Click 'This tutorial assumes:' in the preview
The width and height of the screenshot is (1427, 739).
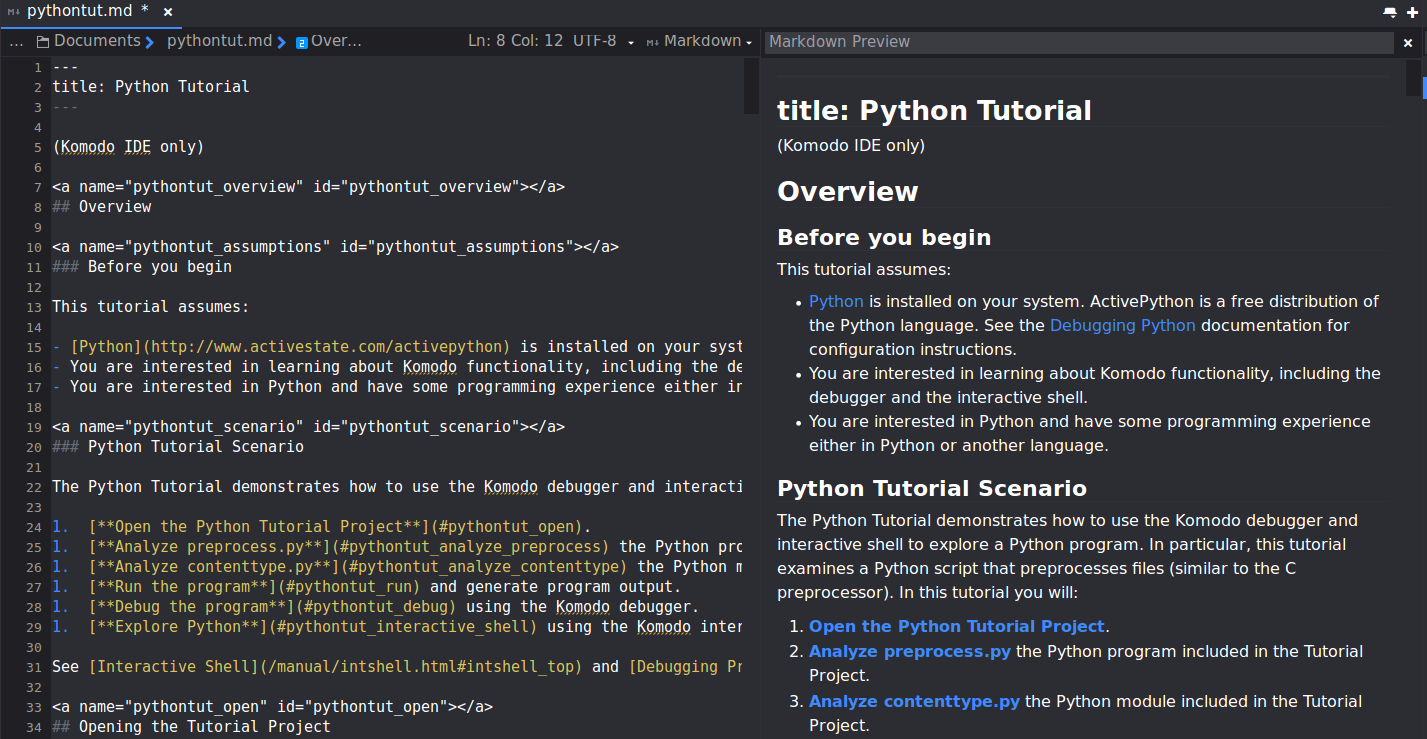[864, 269]
